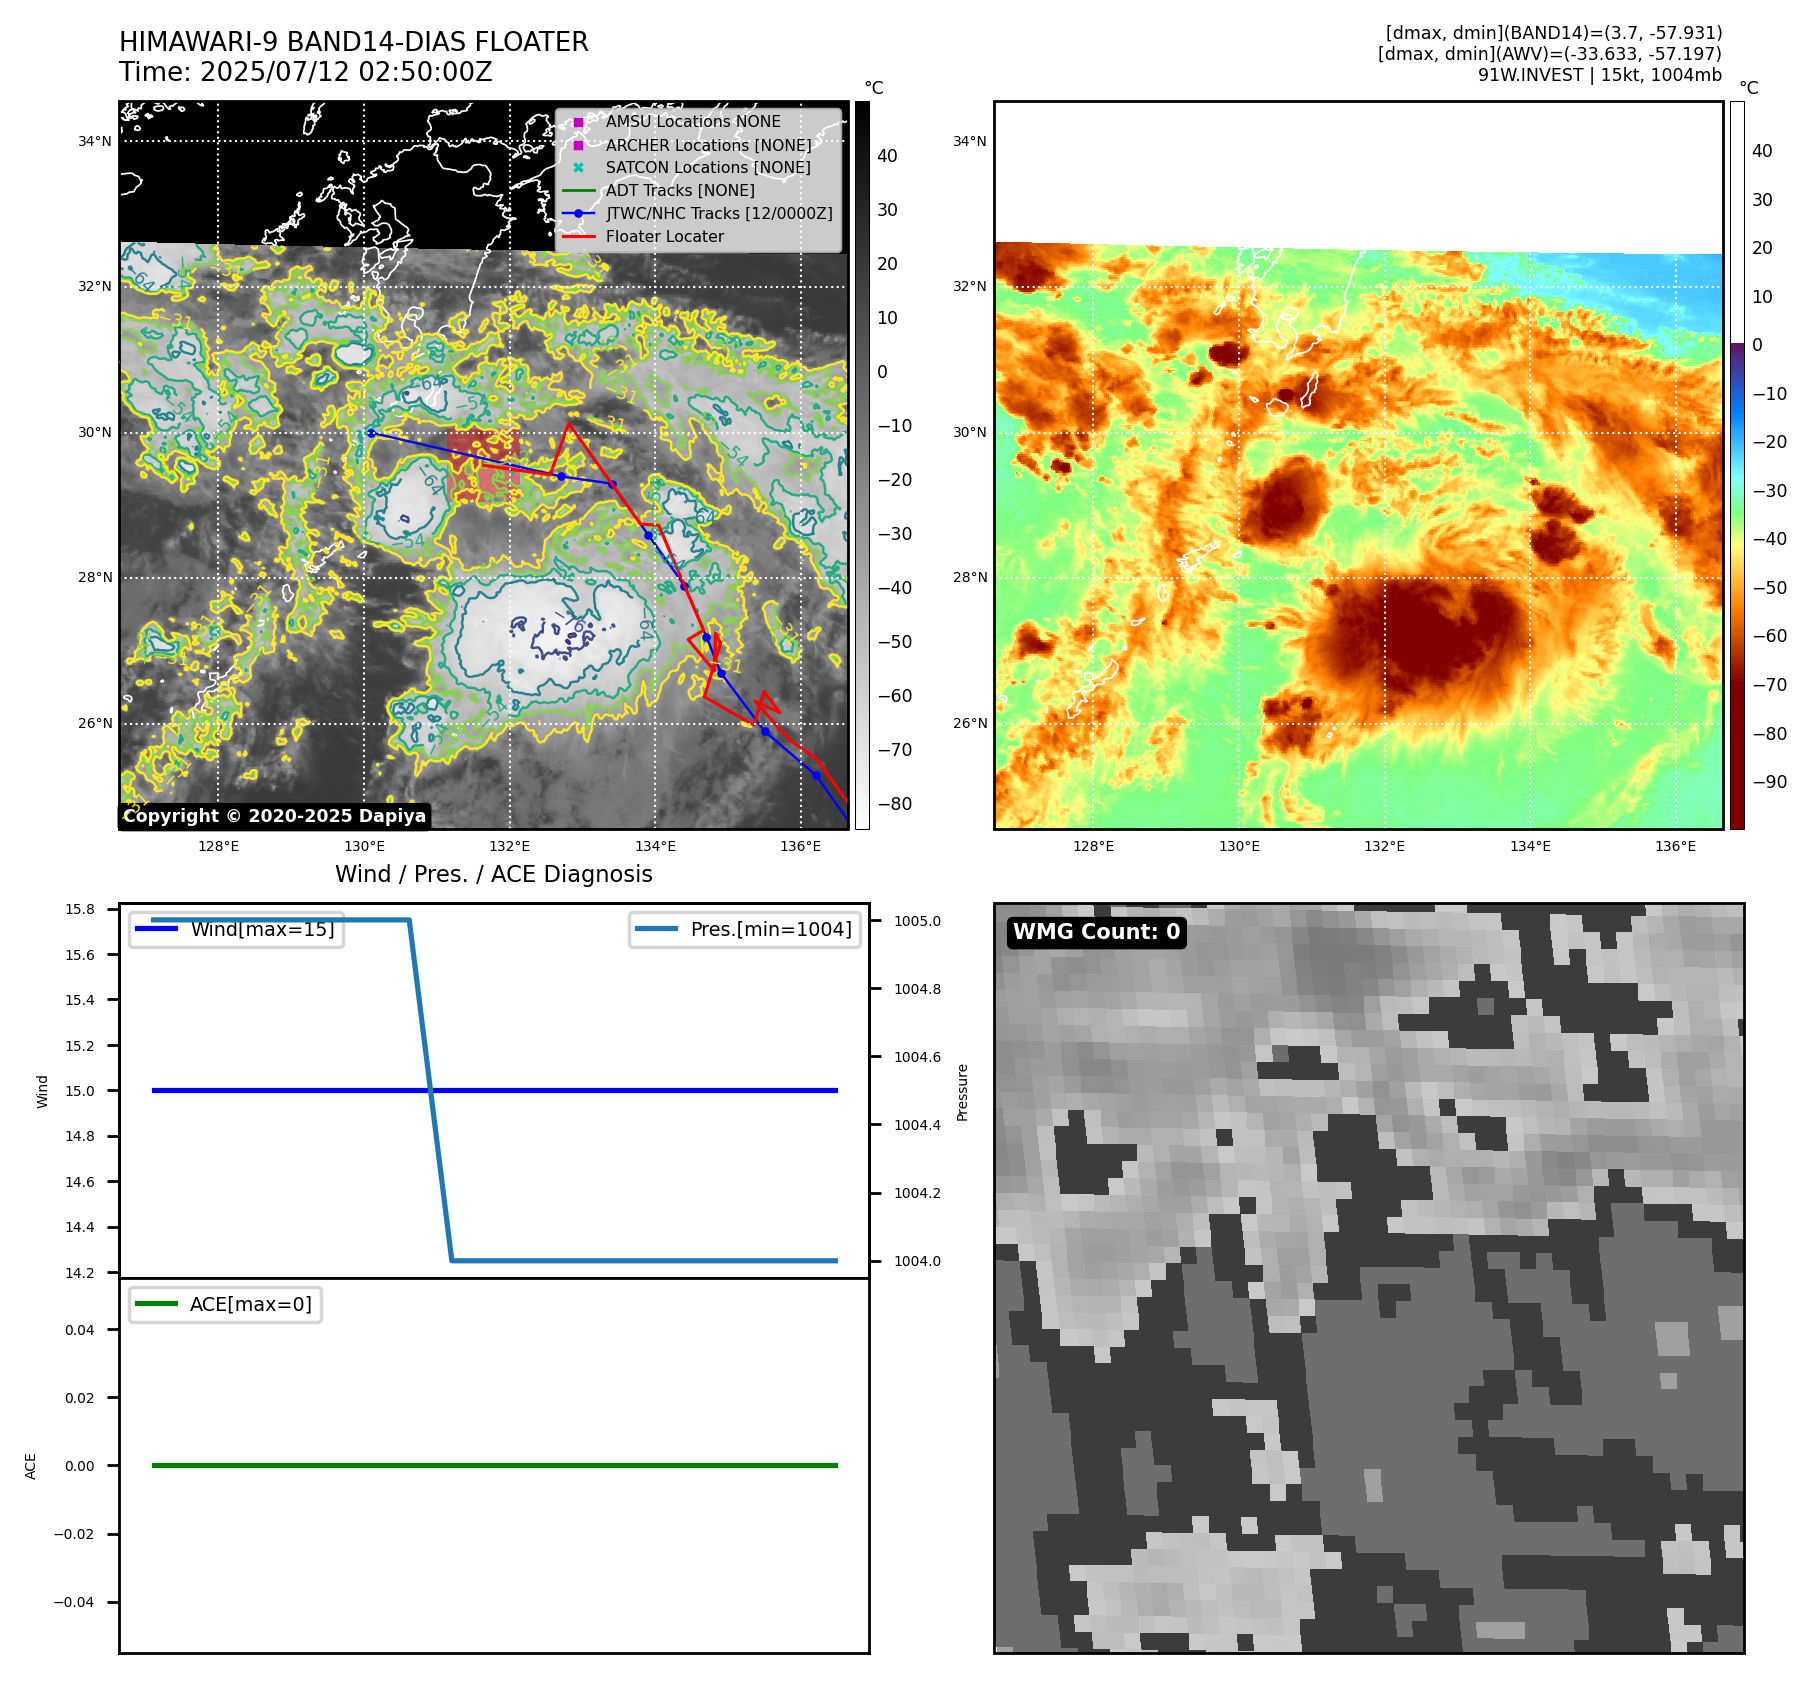Viewport: 1813px width, 1690px height.
Task: Click the 'HIMAWARI-9 BAND14-DIAS FLOATER' title
Action: pyautogui.click(x=354, y=42)
